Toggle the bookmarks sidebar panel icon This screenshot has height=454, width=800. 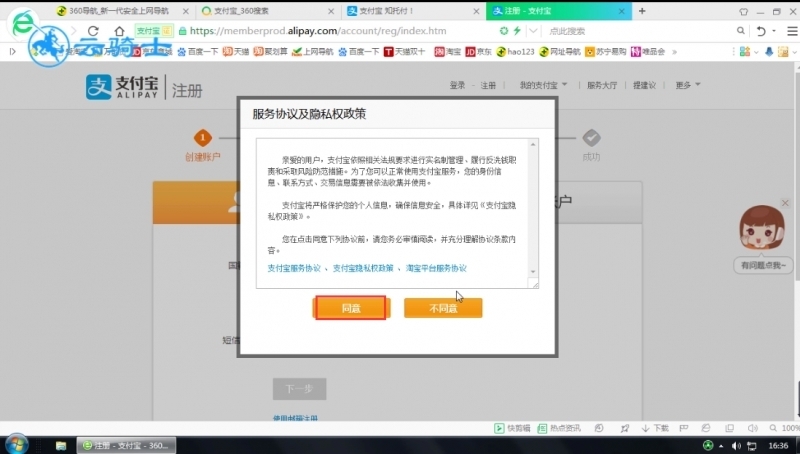click(13, 52)
